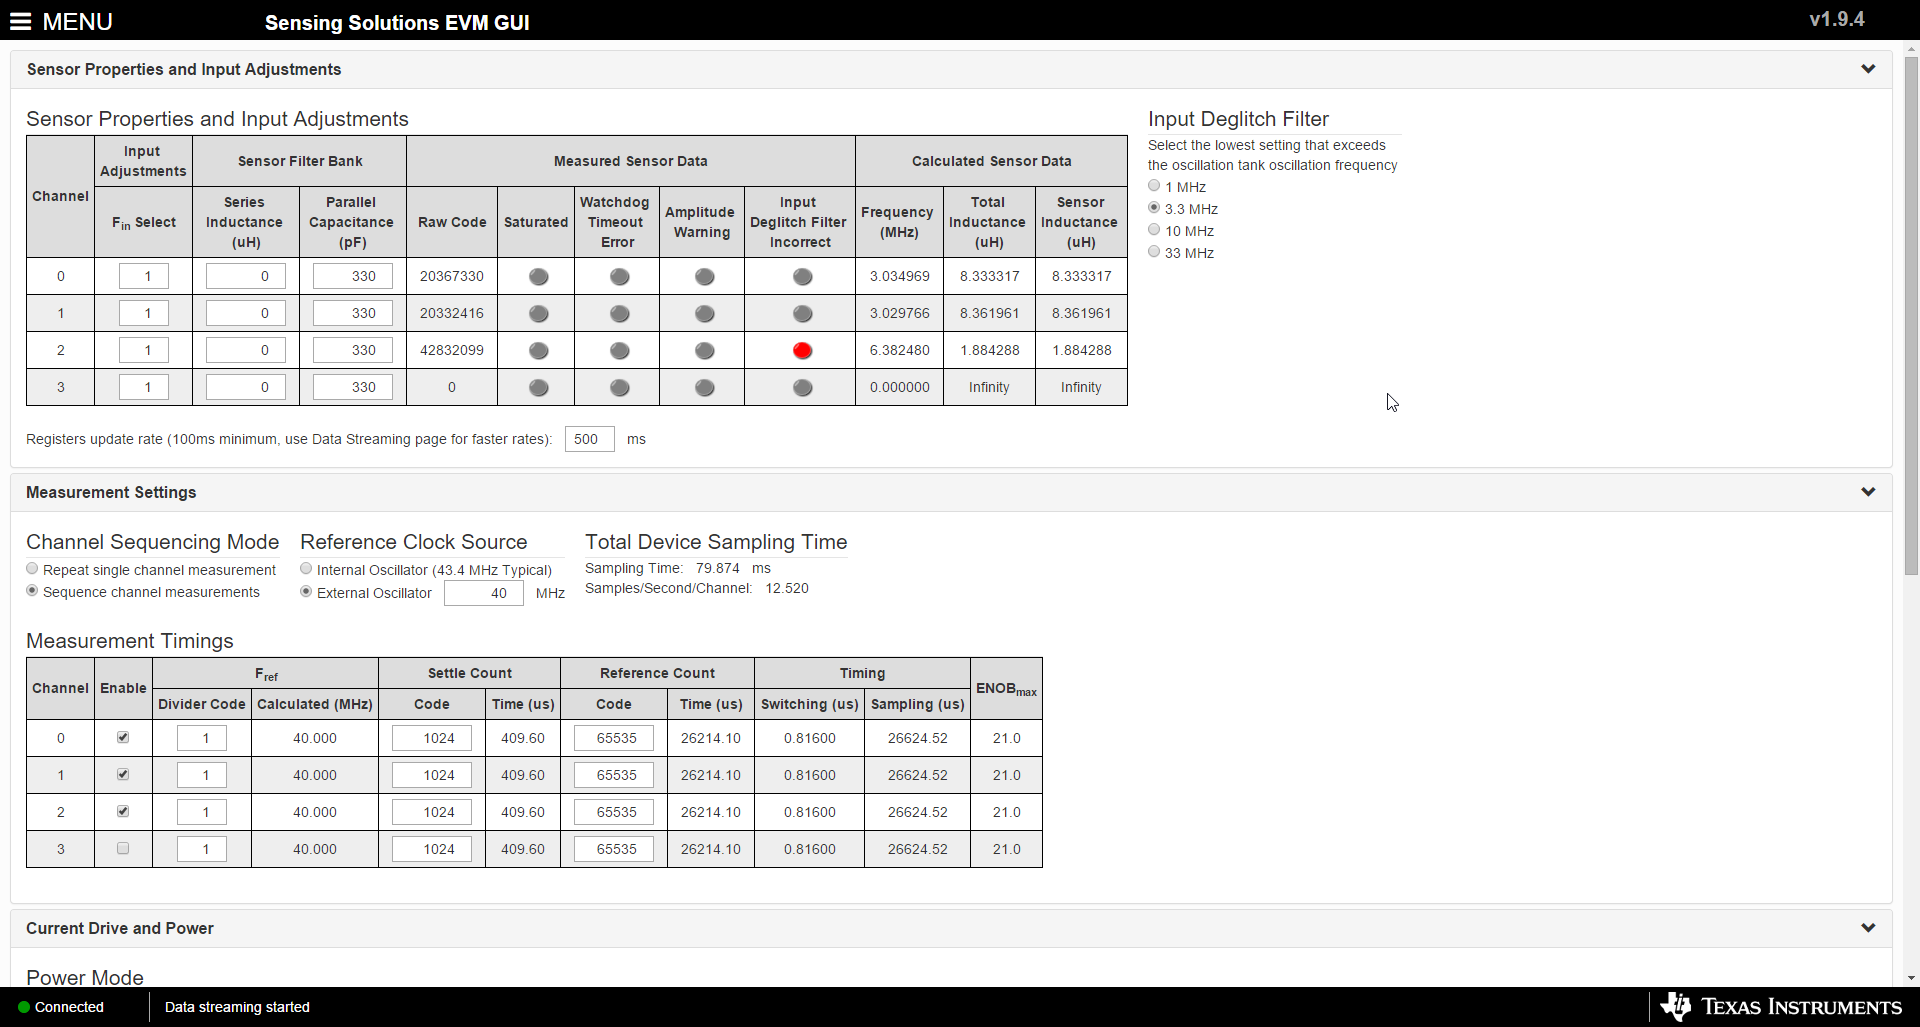The image size is (1920, 1027).
Task: Click channel 3 Amplitude Warning indicator
Action: point(705,388)
